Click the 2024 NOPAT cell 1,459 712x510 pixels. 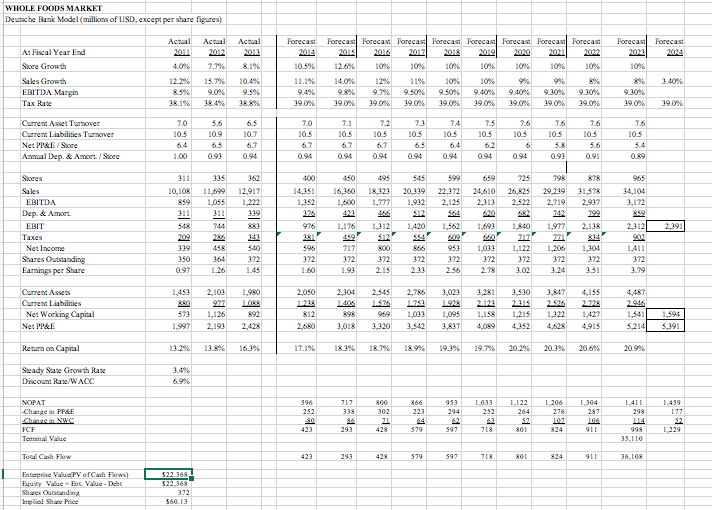pos(672,402)
